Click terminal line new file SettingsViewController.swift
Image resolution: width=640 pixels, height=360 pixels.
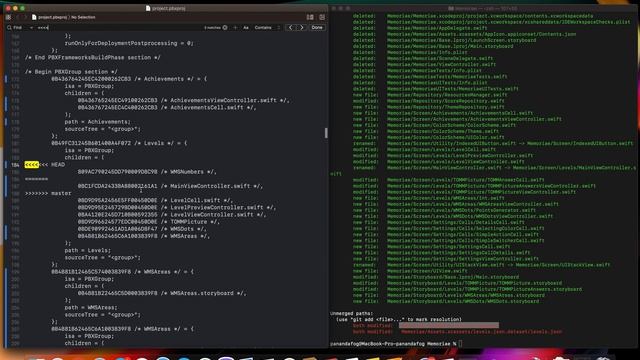tap(446, 258)
